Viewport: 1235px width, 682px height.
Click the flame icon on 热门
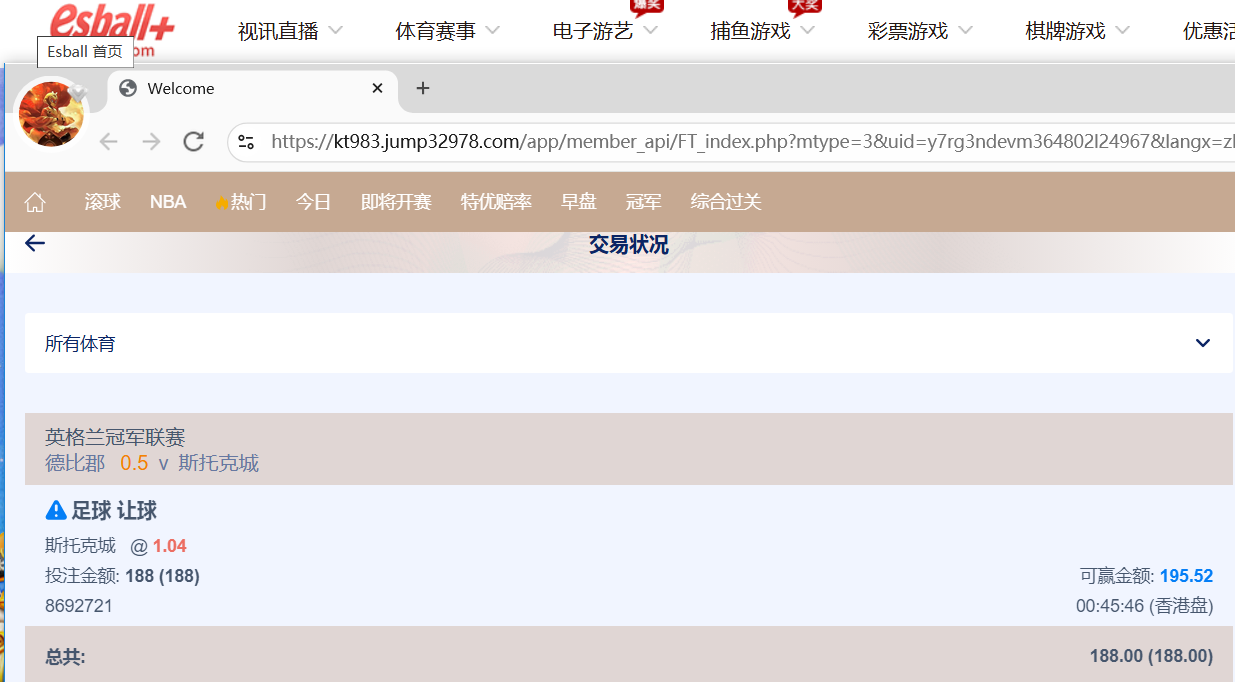click(x=221, y=201)
